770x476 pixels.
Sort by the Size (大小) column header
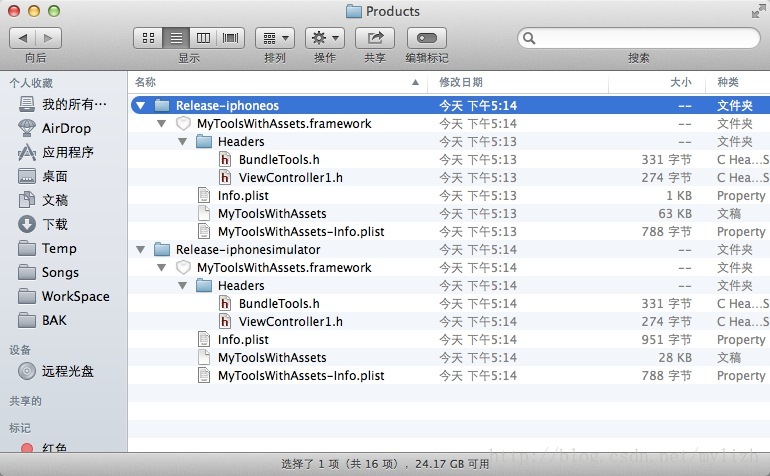pos(657,83)
